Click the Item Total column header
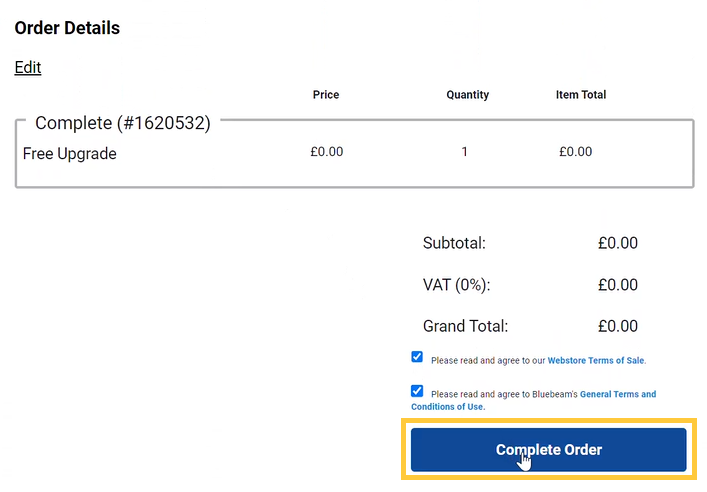 [x=581, y=95]
